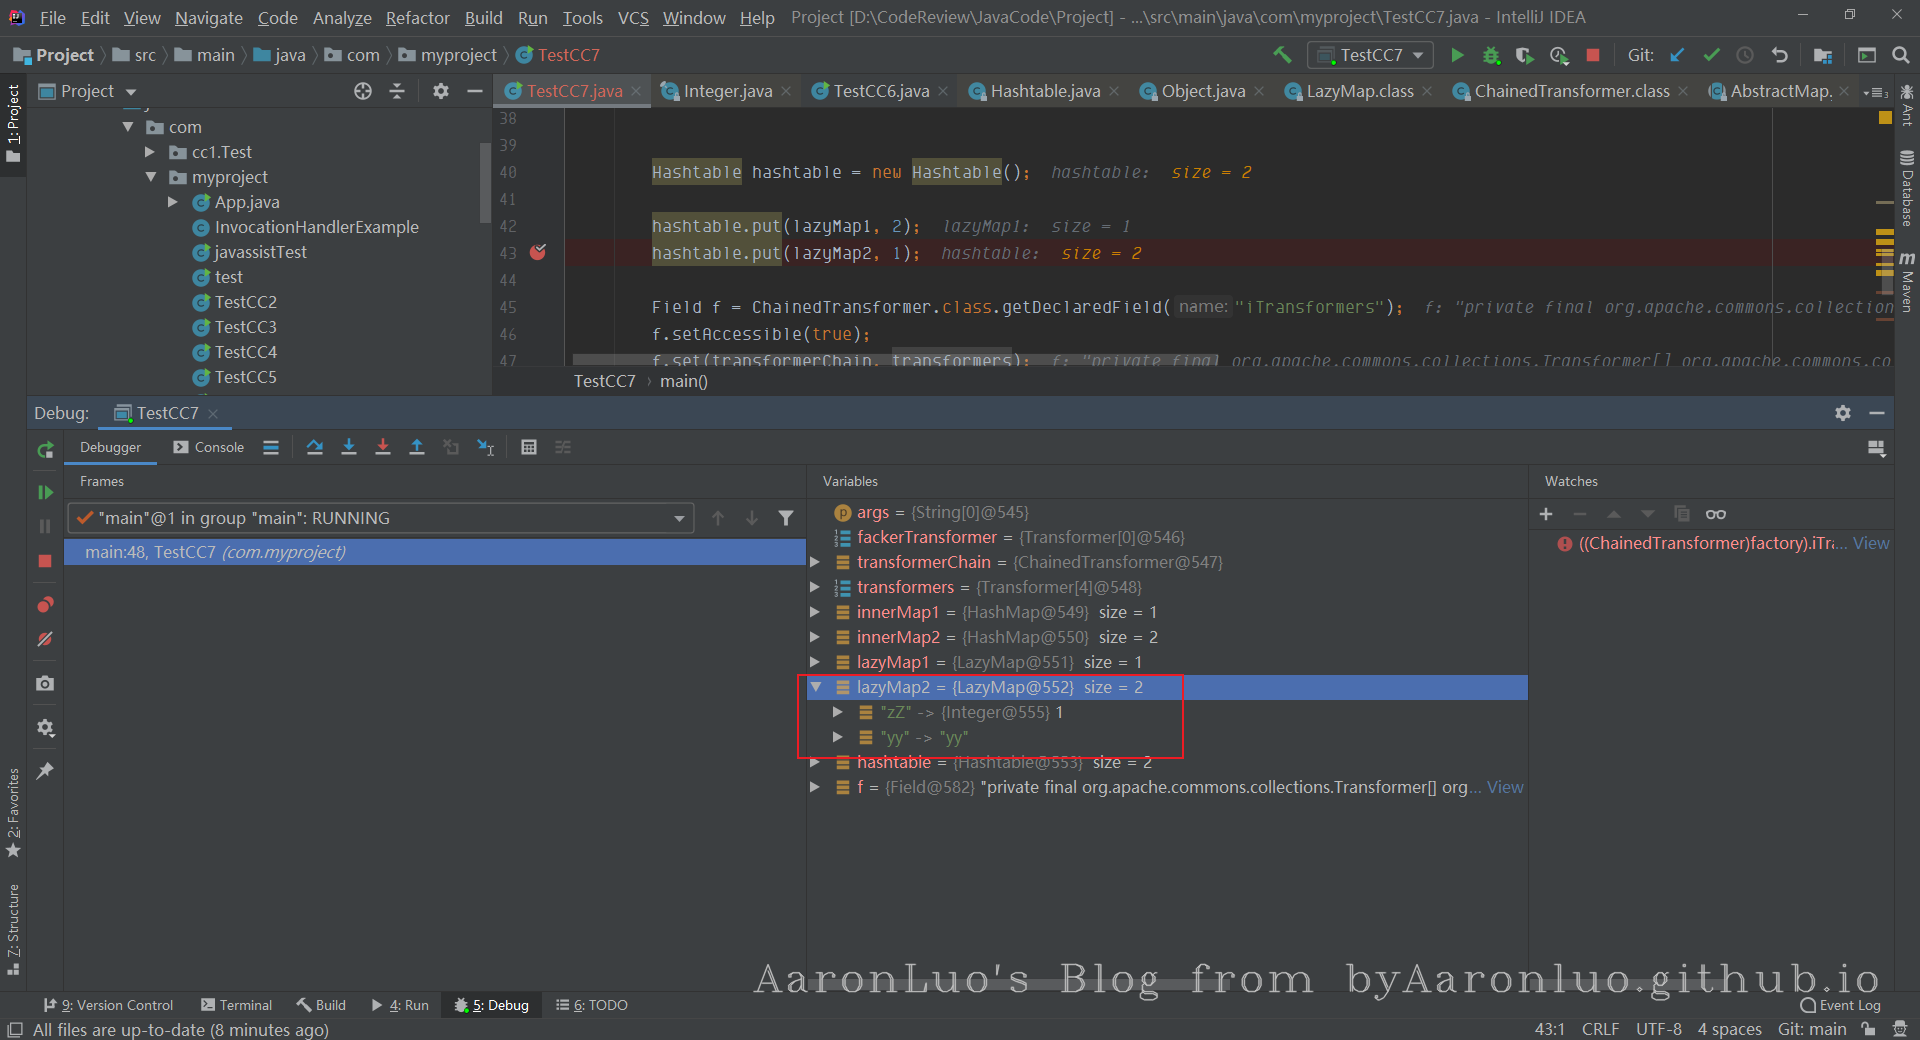Viewport: 1920px width, 1040px height.
Task: Toggle the watches glasses icon
Action: (1716, 514)
